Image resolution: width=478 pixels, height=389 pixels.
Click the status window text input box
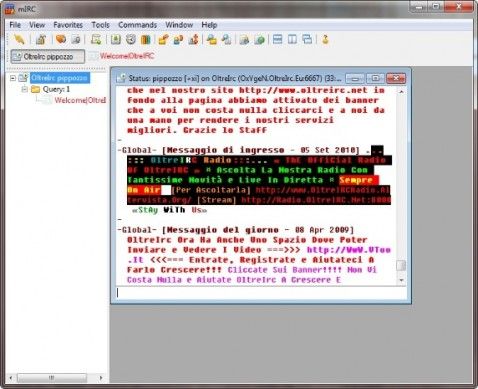tap(261, 293)
